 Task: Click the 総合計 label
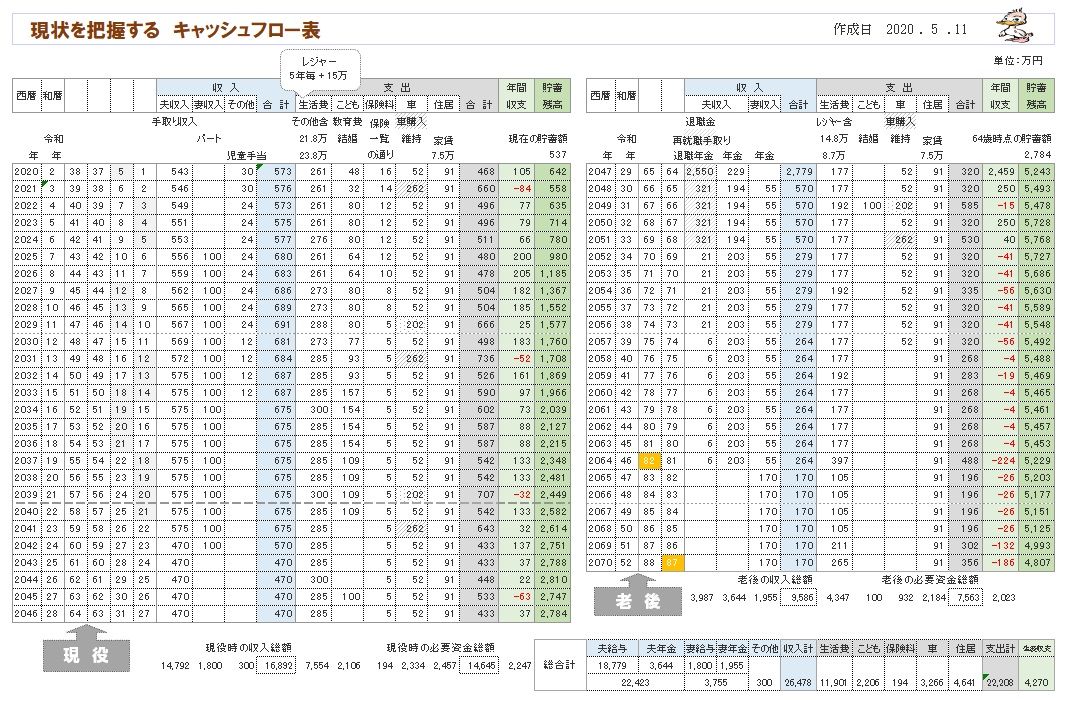click(x=559, y=665)
